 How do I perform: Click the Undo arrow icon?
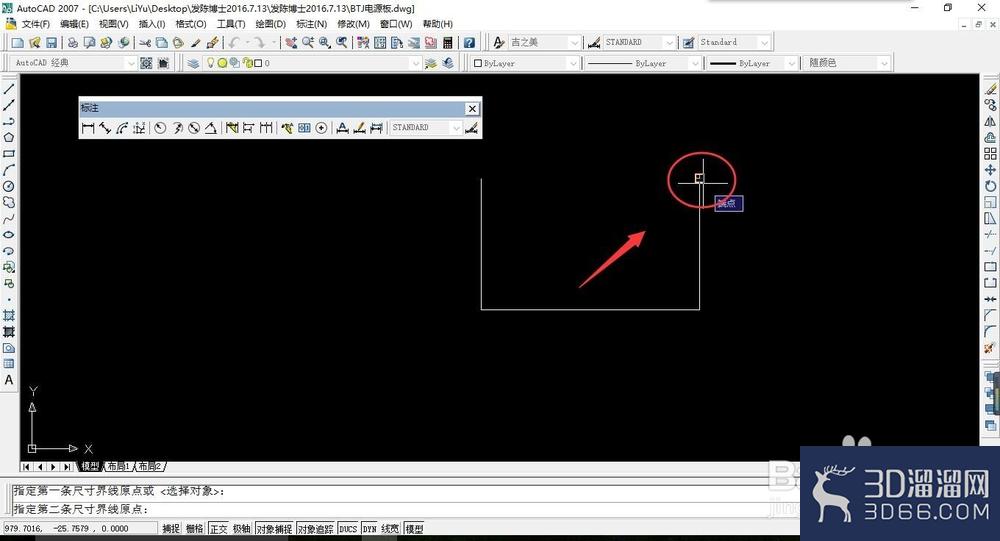234,43
